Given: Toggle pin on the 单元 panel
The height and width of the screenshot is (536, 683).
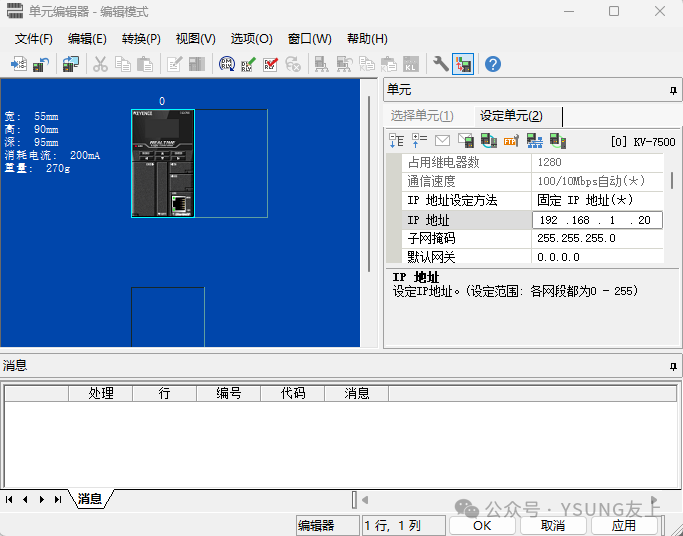Looking at the screenshot, I should tap(672, 91).
